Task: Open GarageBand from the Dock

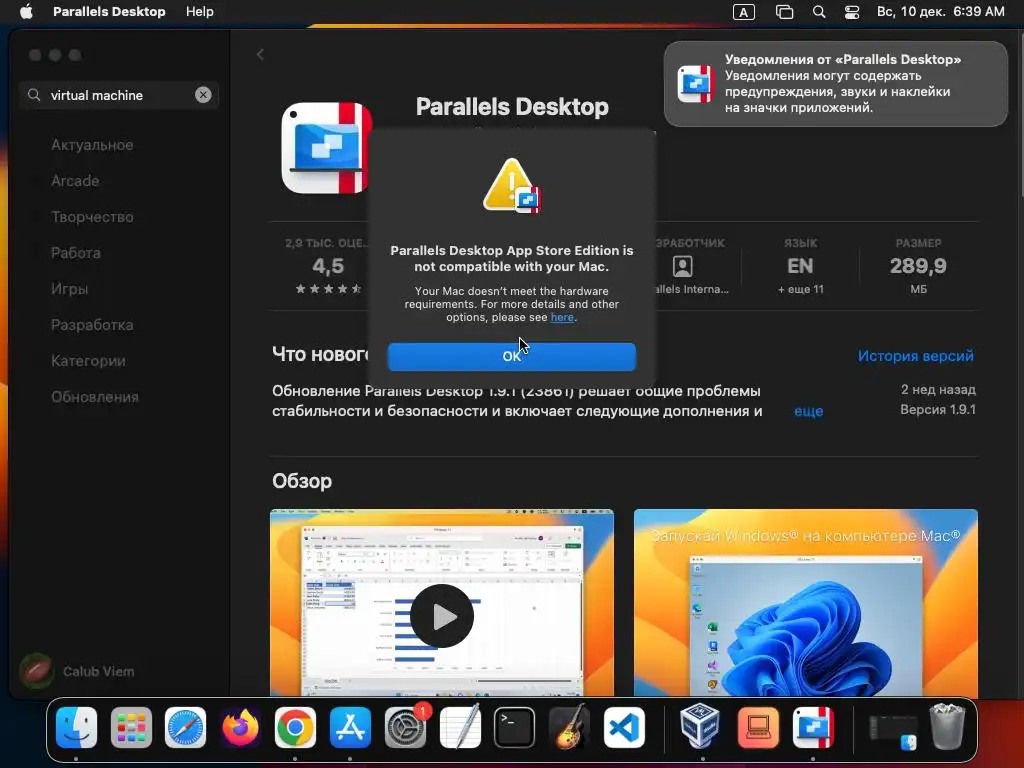Action: point(569,728)
